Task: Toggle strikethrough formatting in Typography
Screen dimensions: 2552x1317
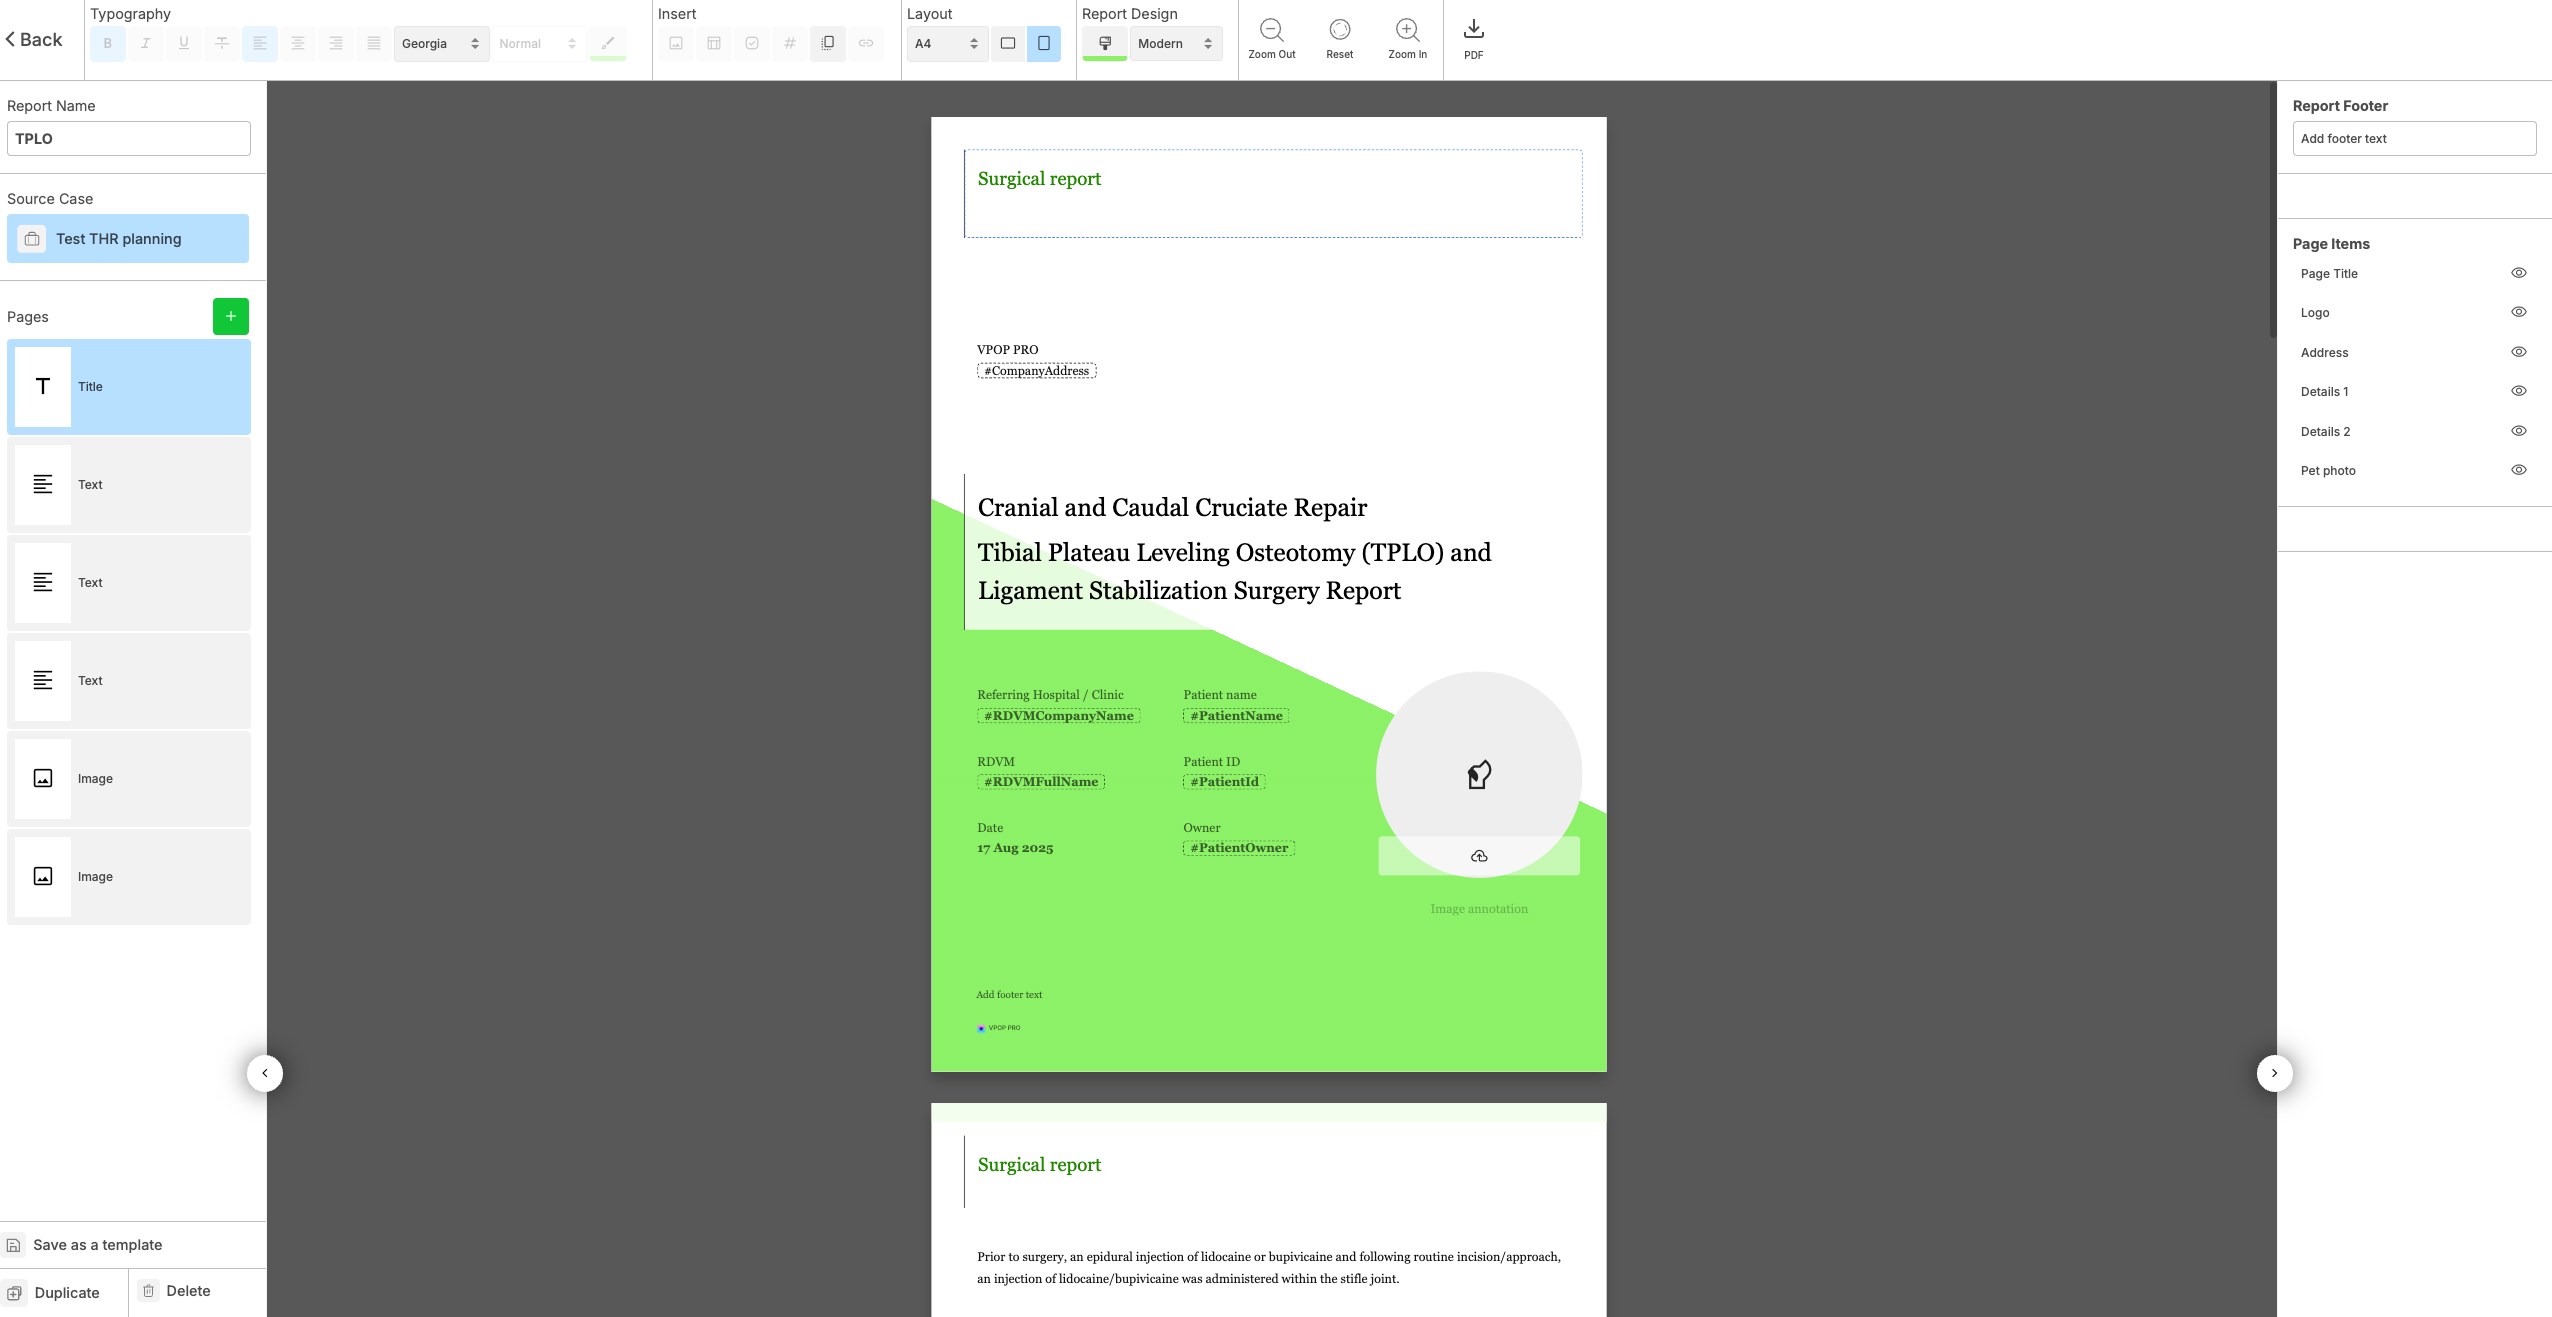Action: coord(222,43)
